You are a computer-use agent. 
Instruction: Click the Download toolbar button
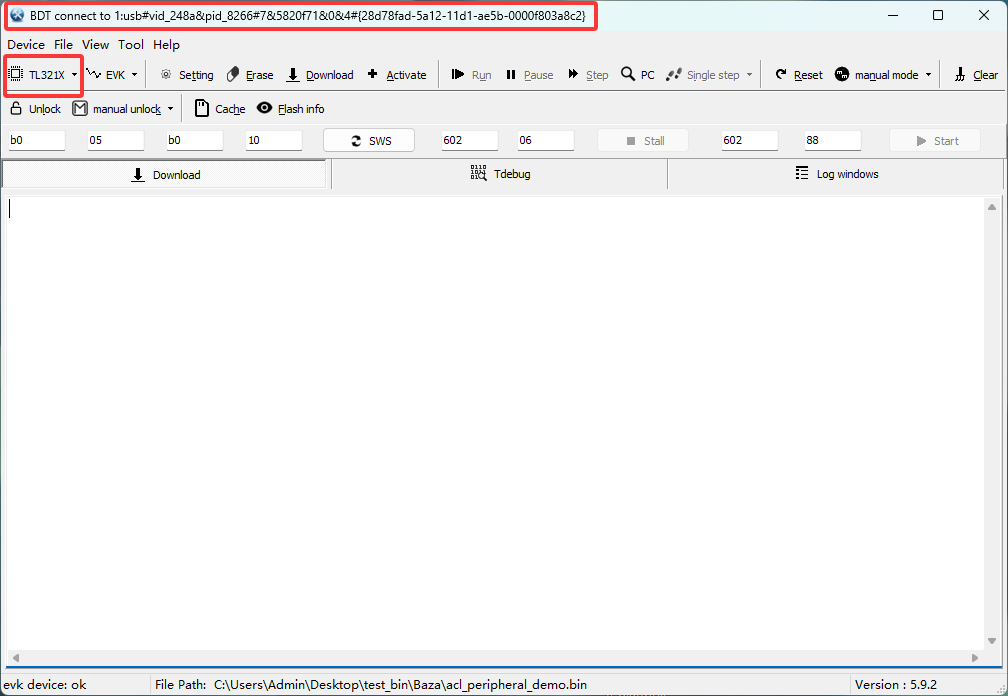coord(320,75)
